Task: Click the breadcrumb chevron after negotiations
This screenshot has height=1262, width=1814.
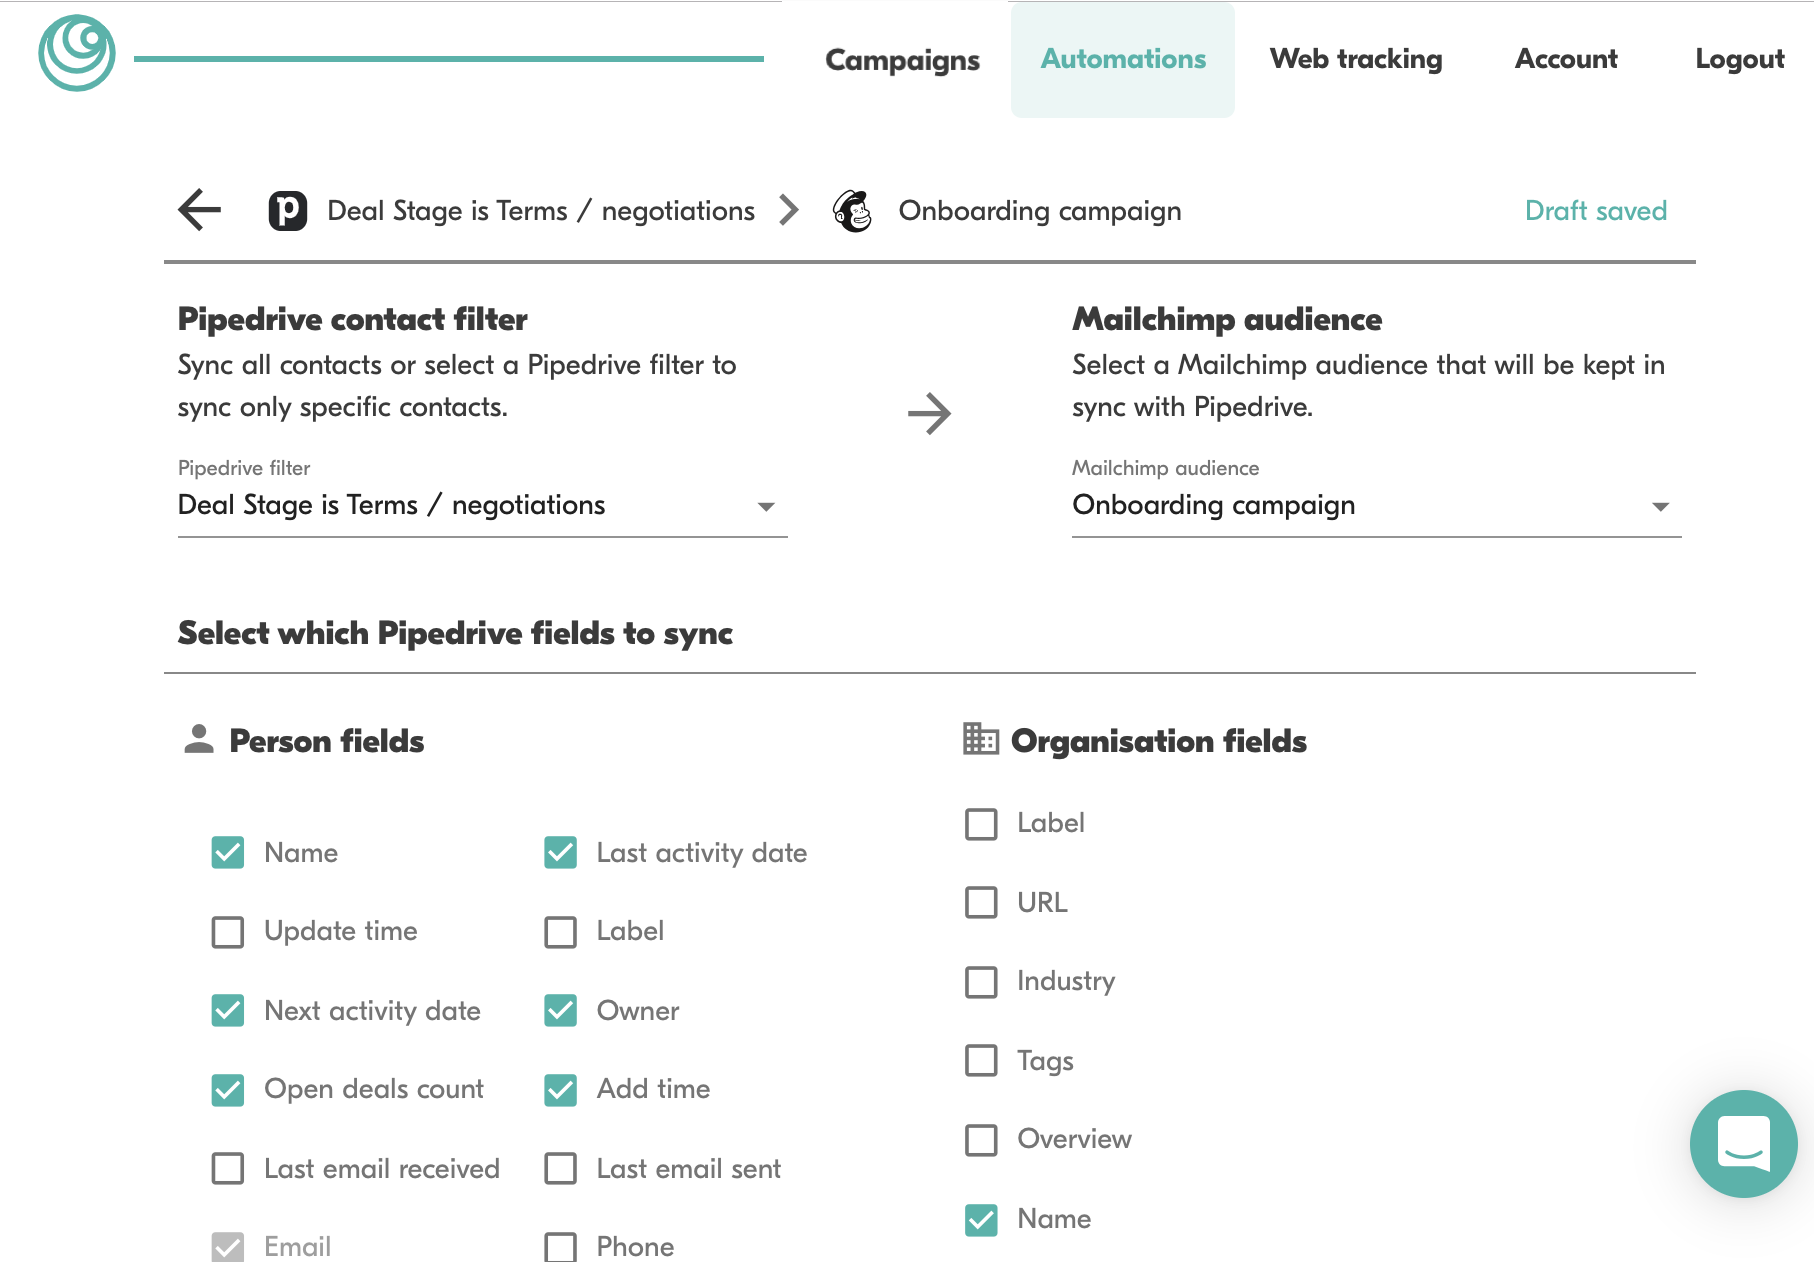Action: [789, 210]
